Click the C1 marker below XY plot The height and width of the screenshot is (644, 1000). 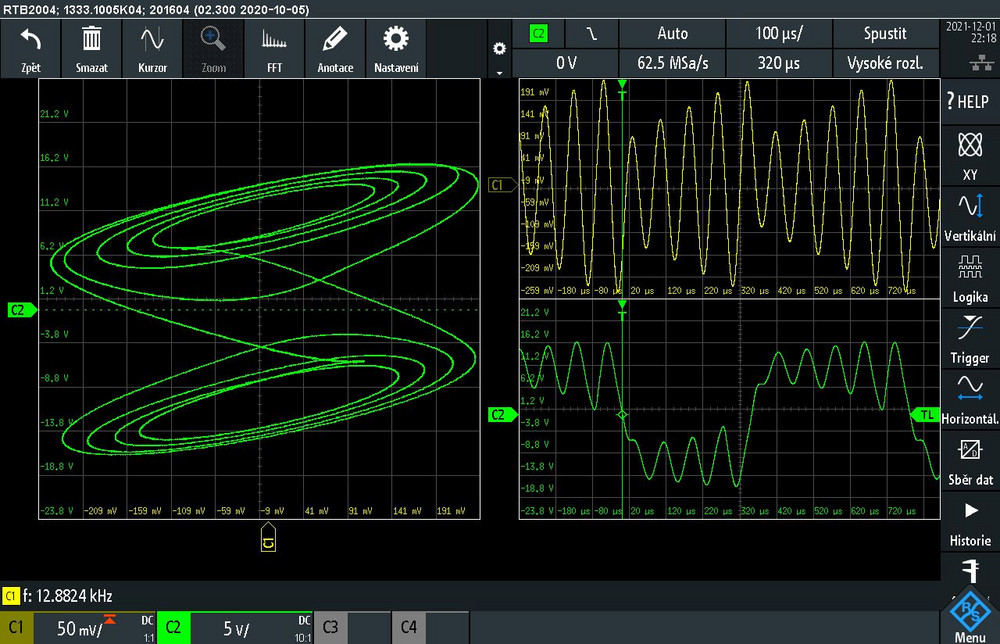[x=268, y=537]
